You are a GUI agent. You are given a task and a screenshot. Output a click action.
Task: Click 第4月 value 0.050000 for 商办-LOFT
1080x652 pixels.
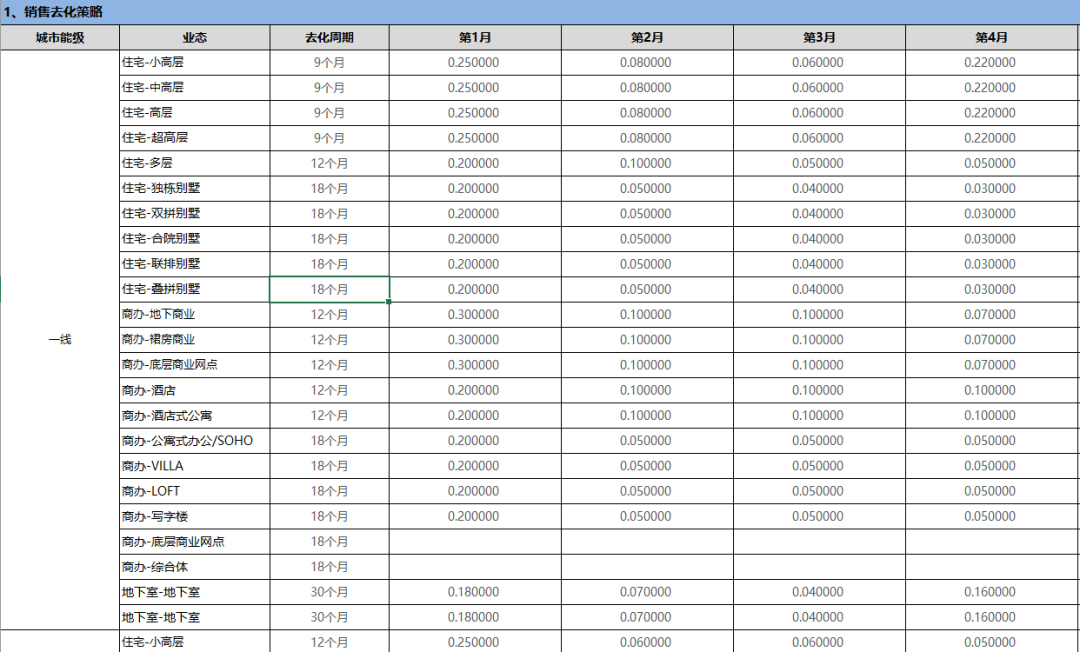(993, 491)
